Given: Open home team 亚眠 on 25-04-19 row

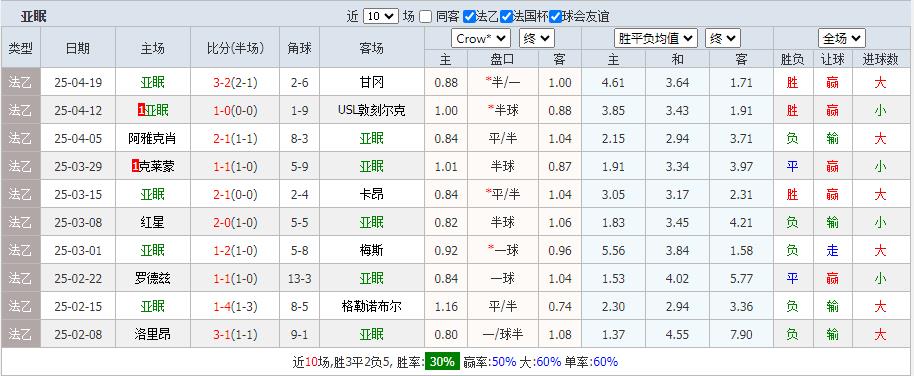Looking at the screenshot, I should coord(153,82).
